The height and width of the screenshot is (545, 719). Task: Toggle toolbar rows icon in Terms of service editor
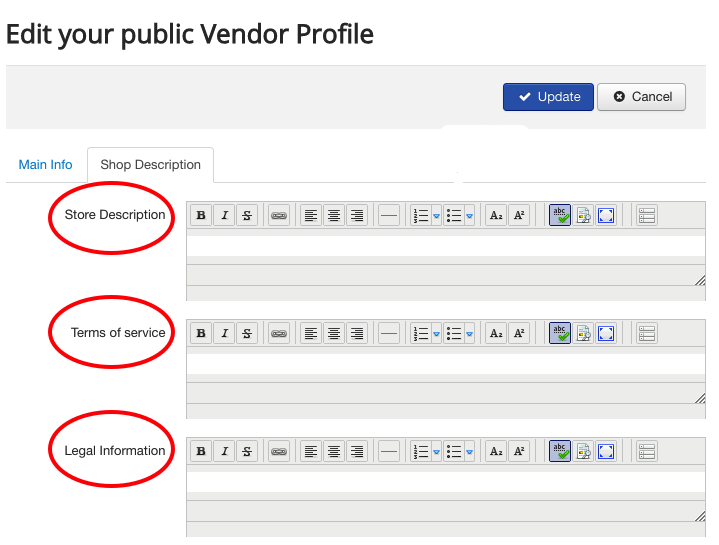(x=647, y=333)
